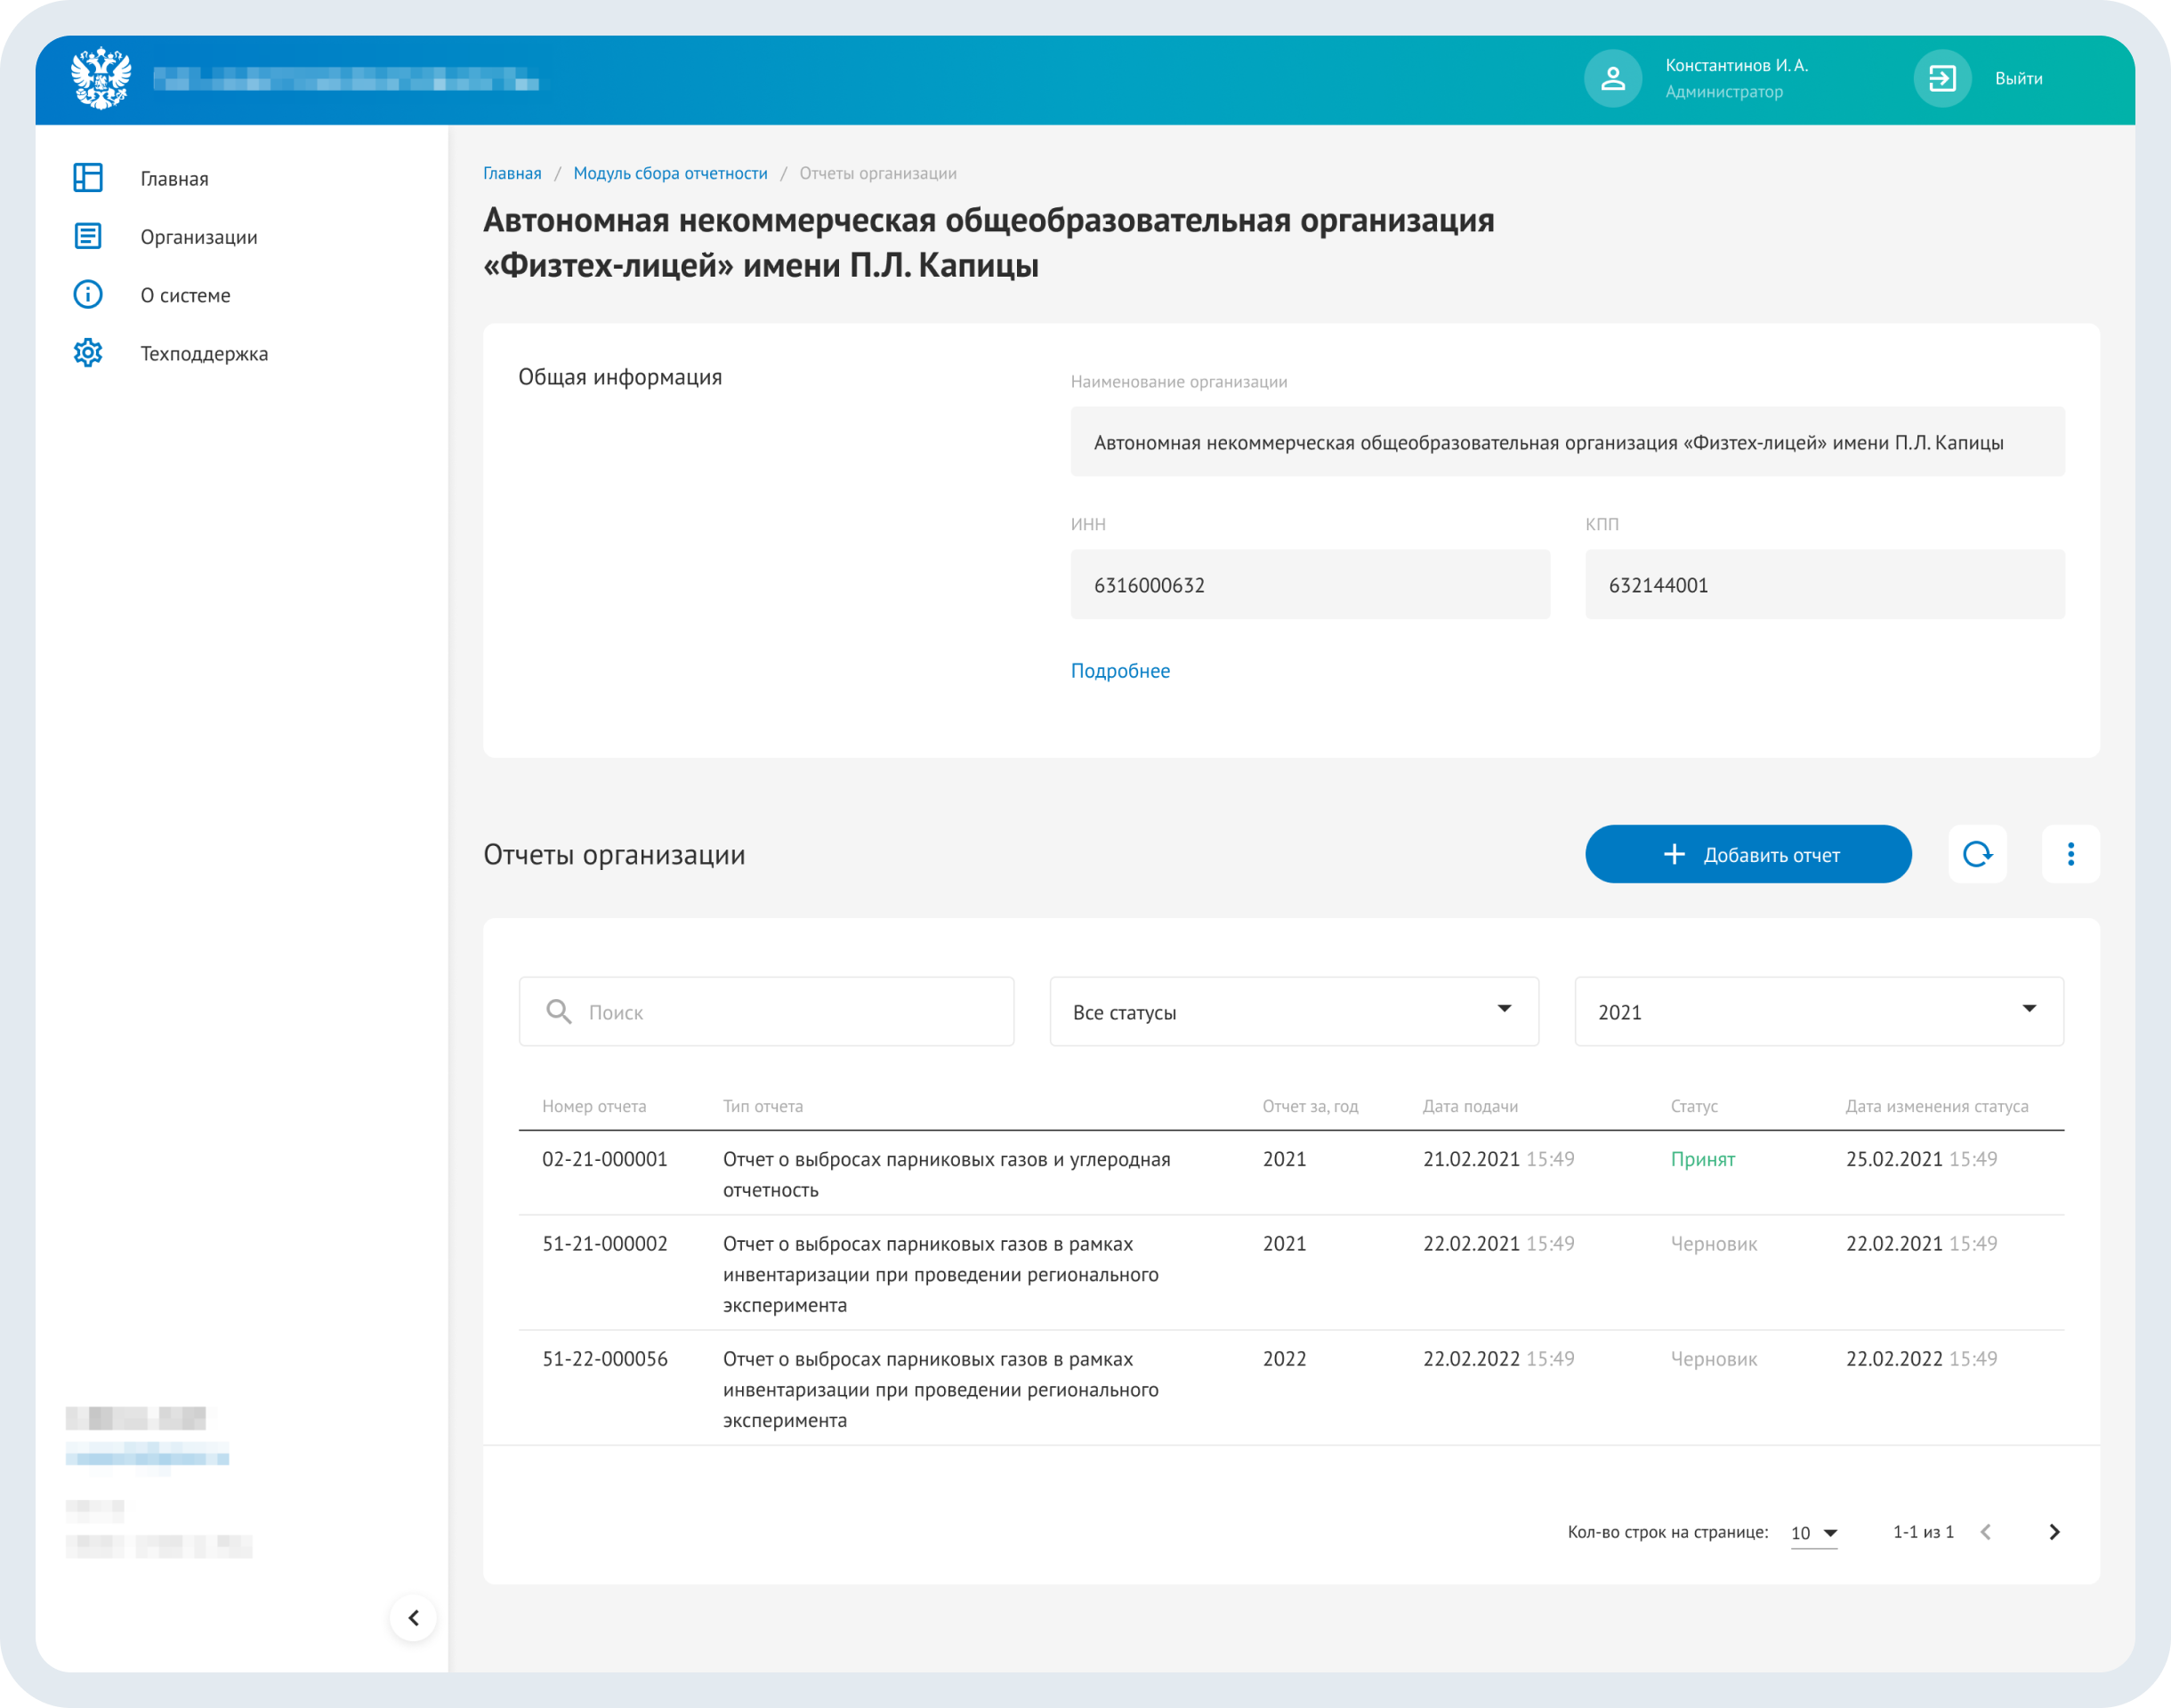Click the logout arrow icon

pyautogui.click(x=1941, y=78)
